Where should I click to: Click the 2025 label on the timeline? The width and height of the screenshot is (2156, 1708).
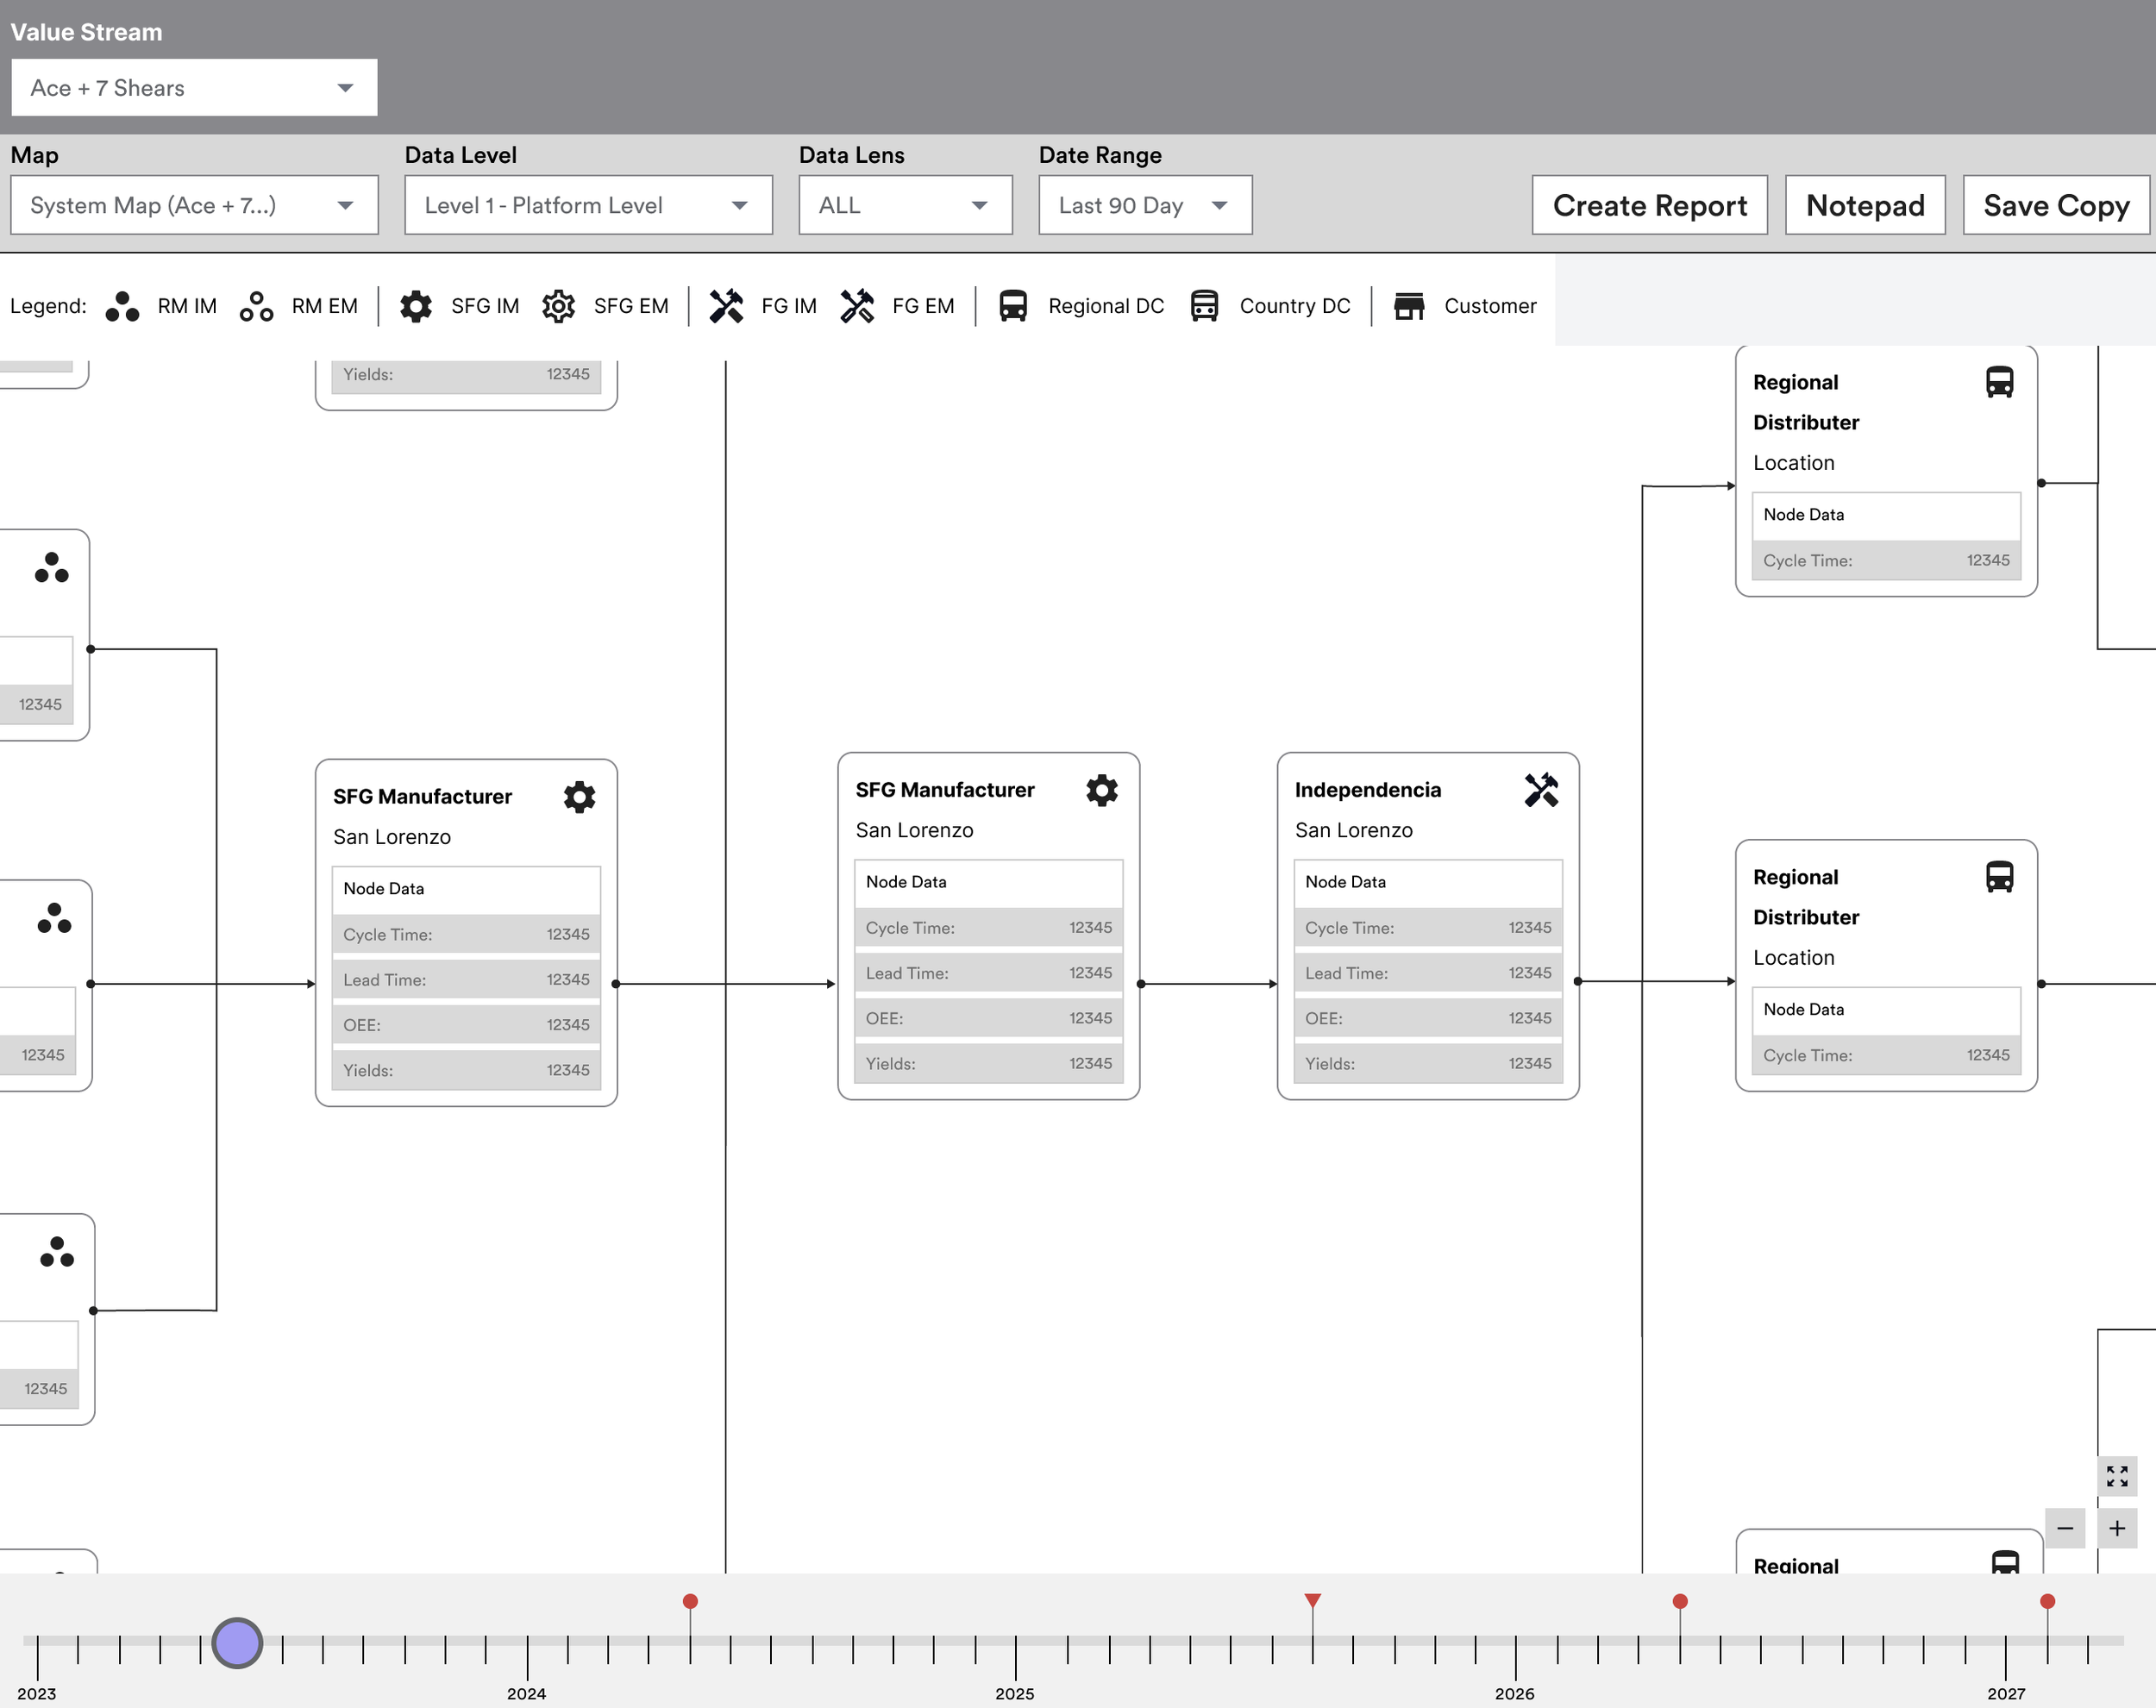pos(1014,1693)
